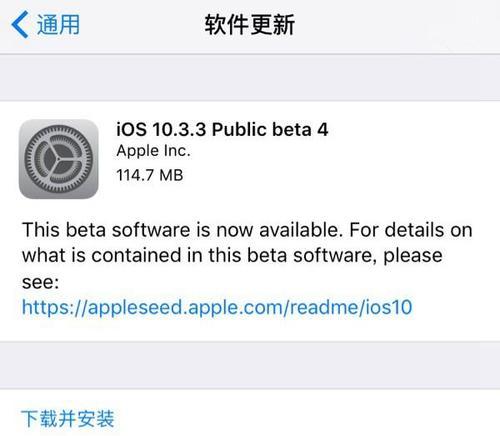Image resolution: width=500 pixels, height=436 pixels.
Task: Start 下载并安装 to download and install
Action: (68, 419)
